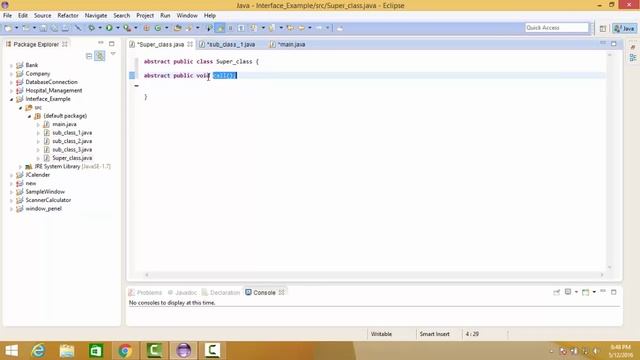Click the Open Console icon
Screen dimensions: 640x360
coord(586,292)
